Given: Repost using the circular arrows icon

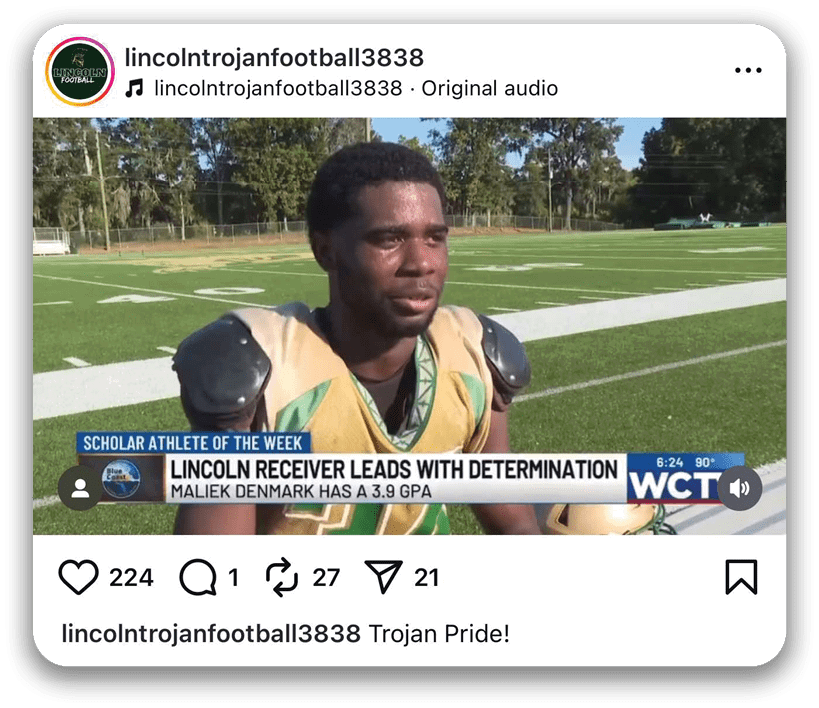Looking at the screenshot, I should tap(282, 577).
